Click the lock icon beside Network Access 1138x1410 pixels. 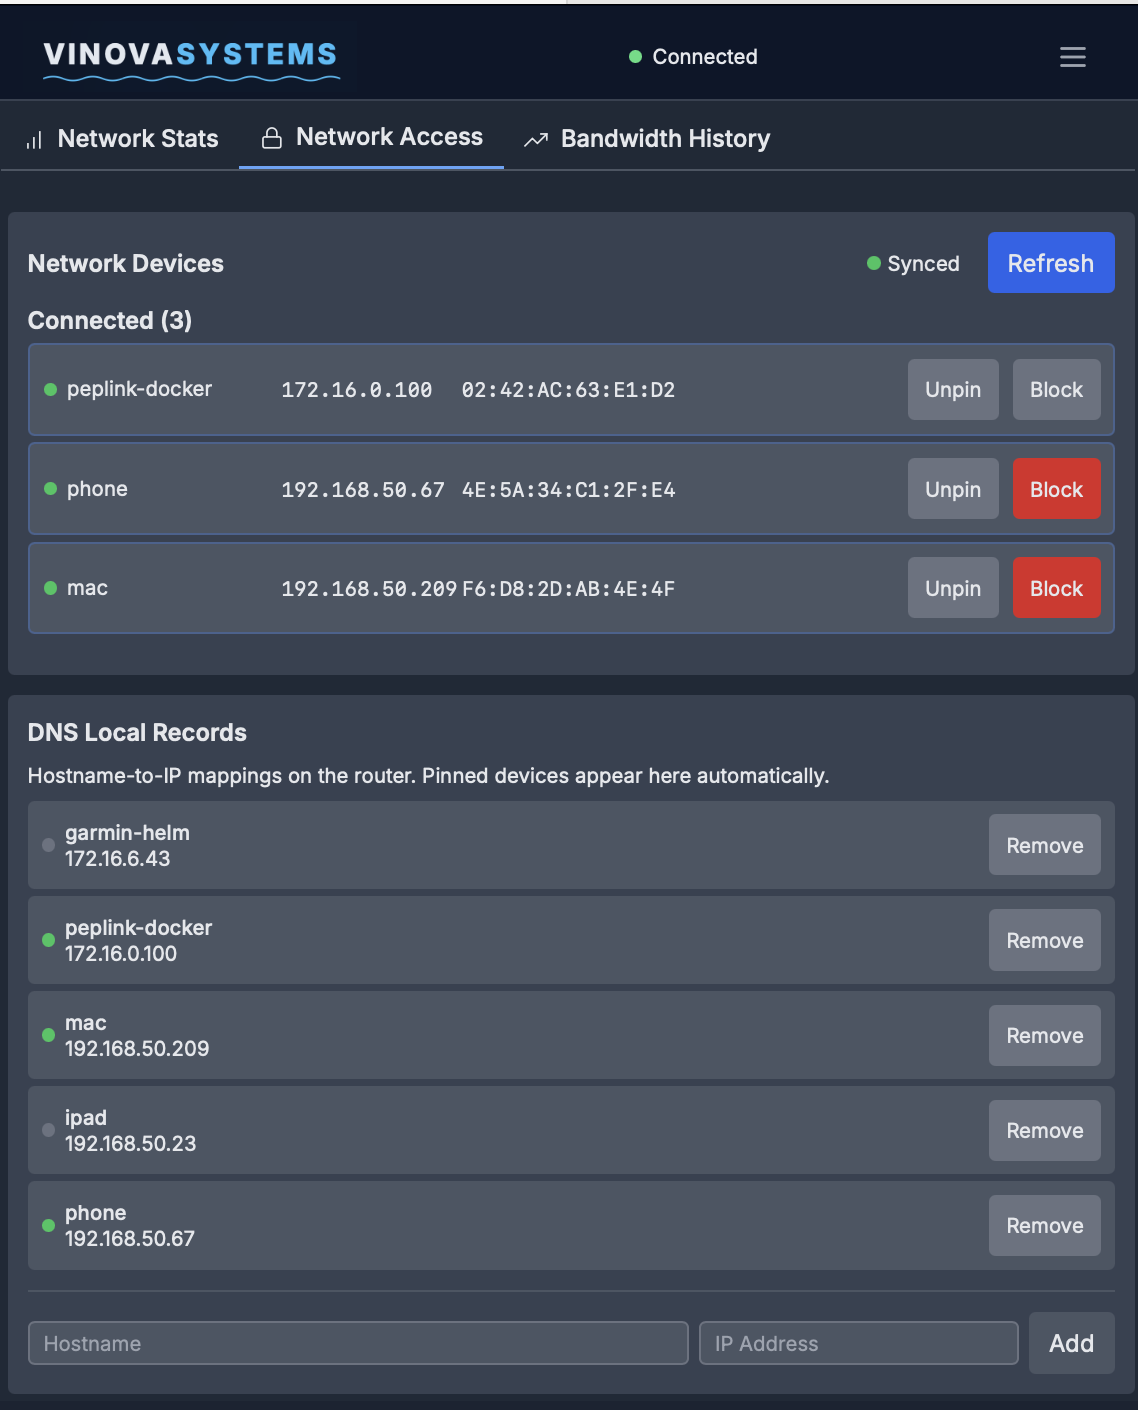(270, 137)
